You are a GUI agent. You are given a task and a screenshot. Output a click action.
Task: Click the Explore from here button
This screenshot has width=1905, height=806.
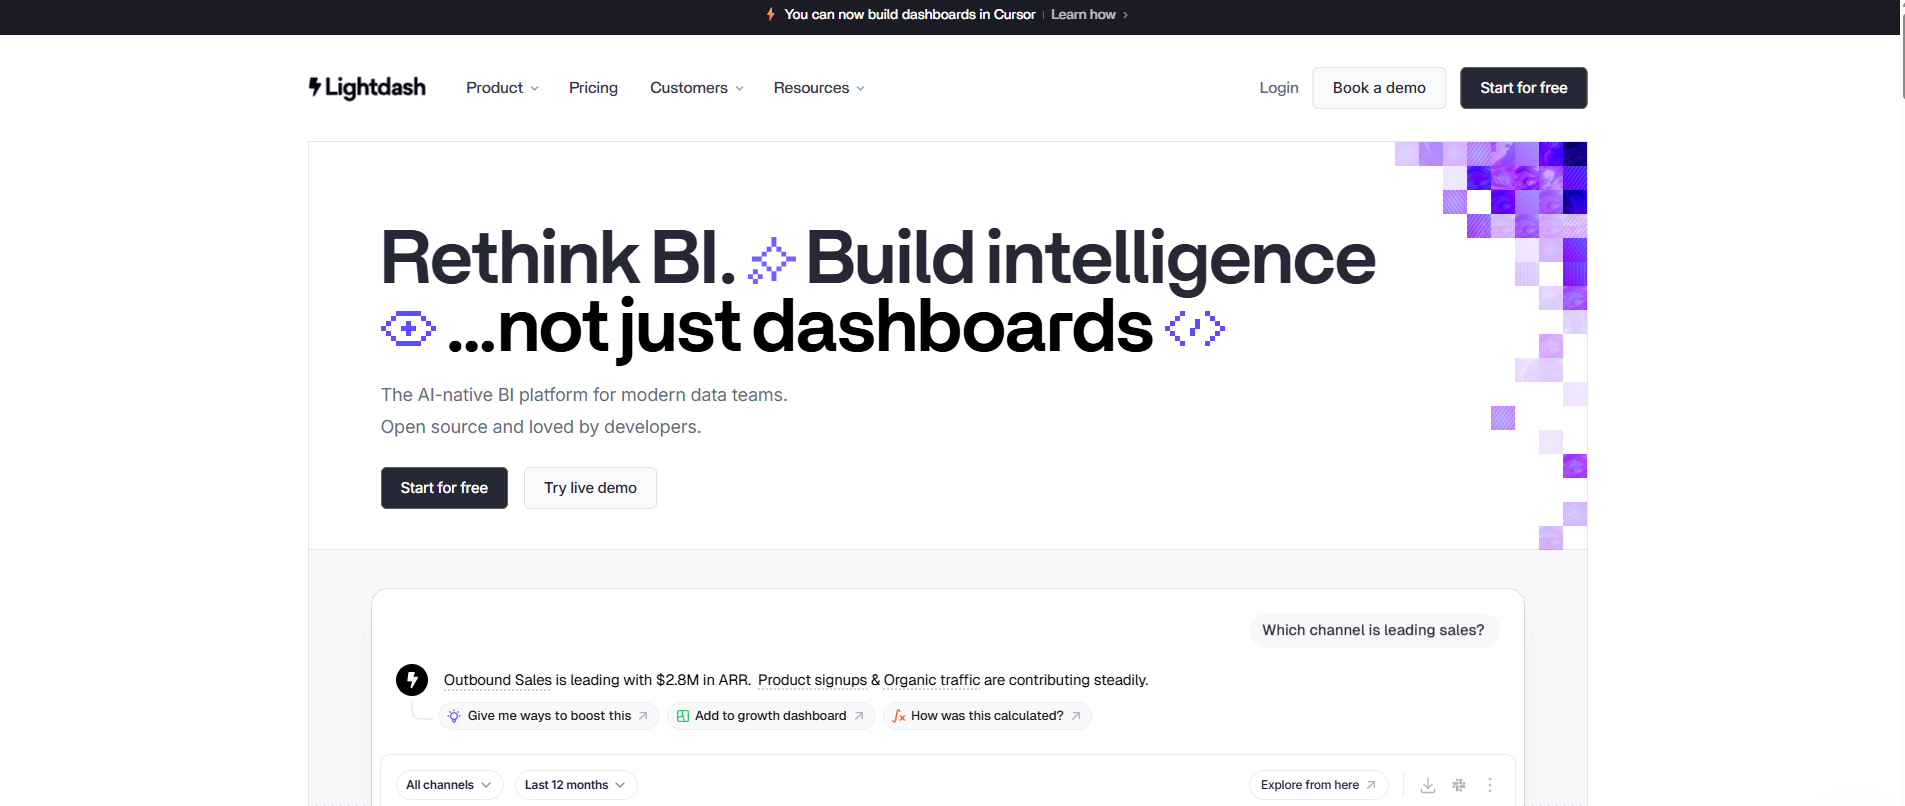(1318, 785)
